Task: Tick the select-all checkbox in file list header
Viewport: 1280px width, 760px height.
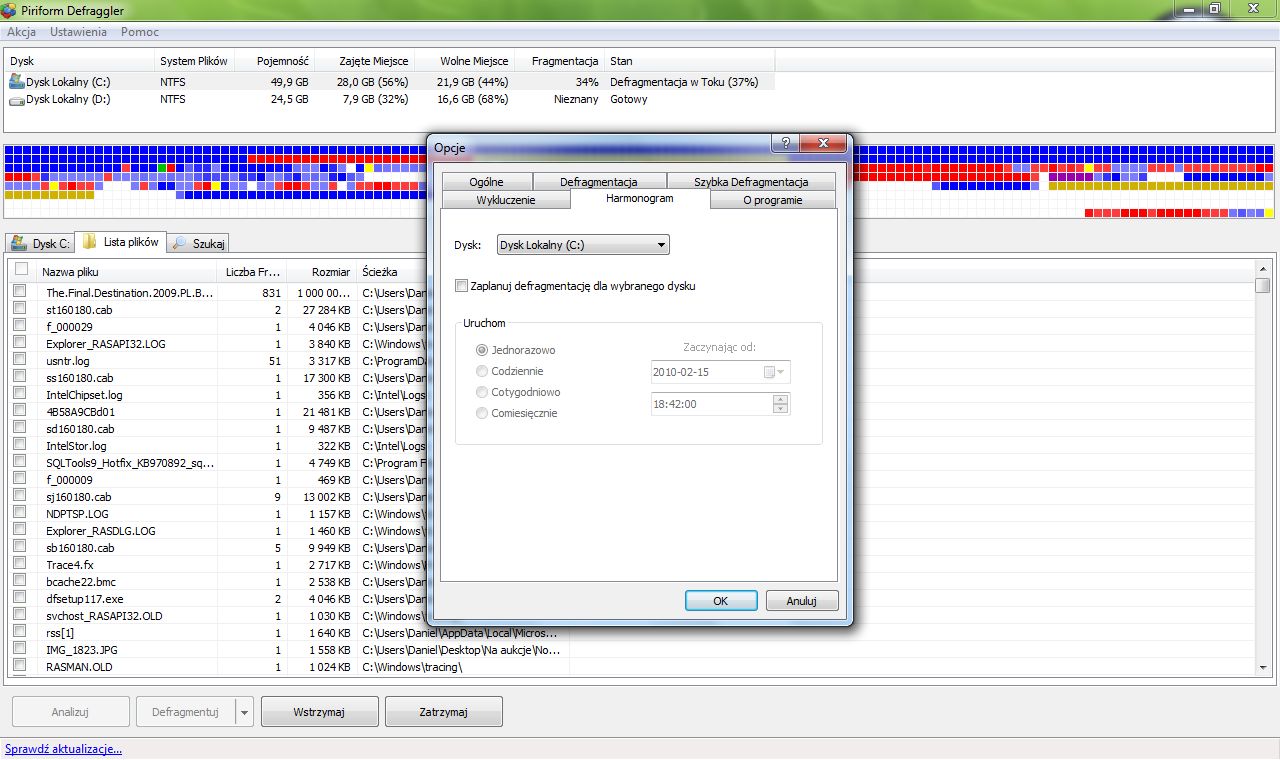Action: pyautogui.click(x=21, y=269)
